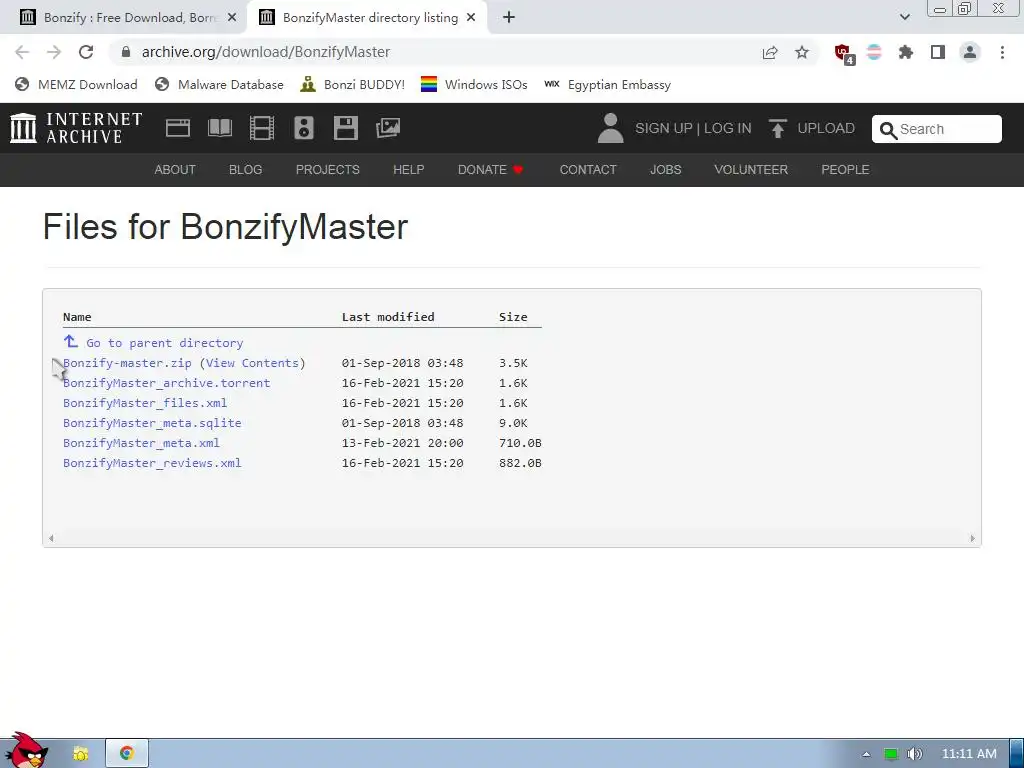Click the LOG IN link
This screenshot has width=1024, height=768.
(728, 128)
